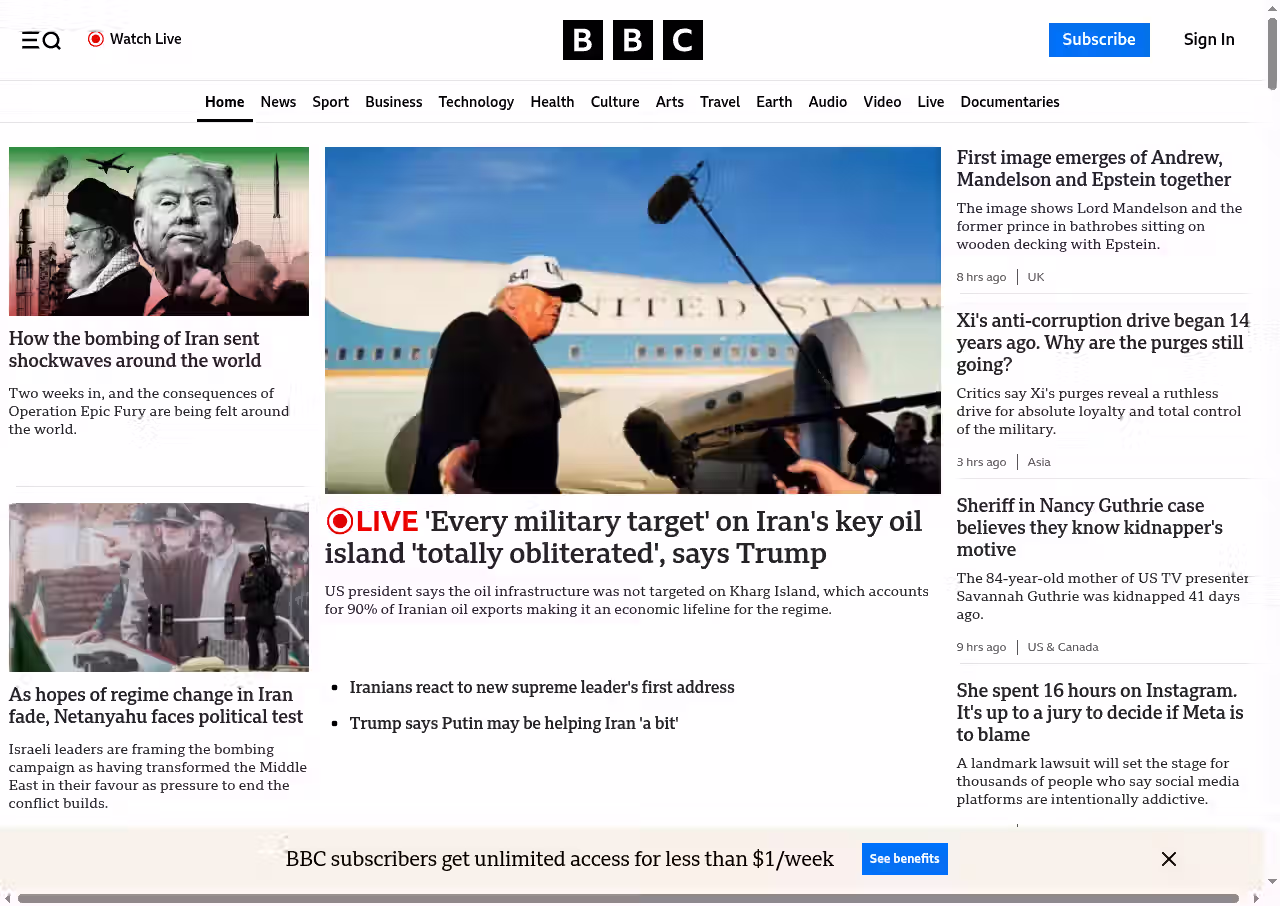Click the Sign In link
This screenshot has width=1280, height=906.
coord(1208,40)
